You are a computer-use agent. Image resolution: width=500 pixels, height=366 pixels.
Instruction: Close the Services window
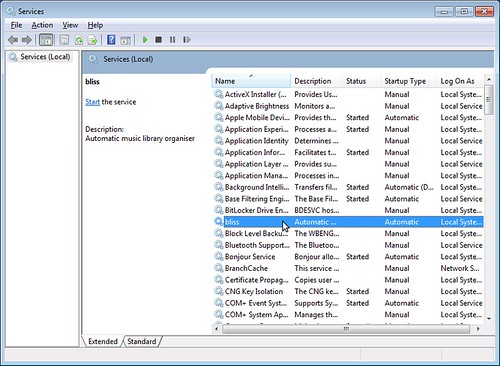[x=484, y=11]
